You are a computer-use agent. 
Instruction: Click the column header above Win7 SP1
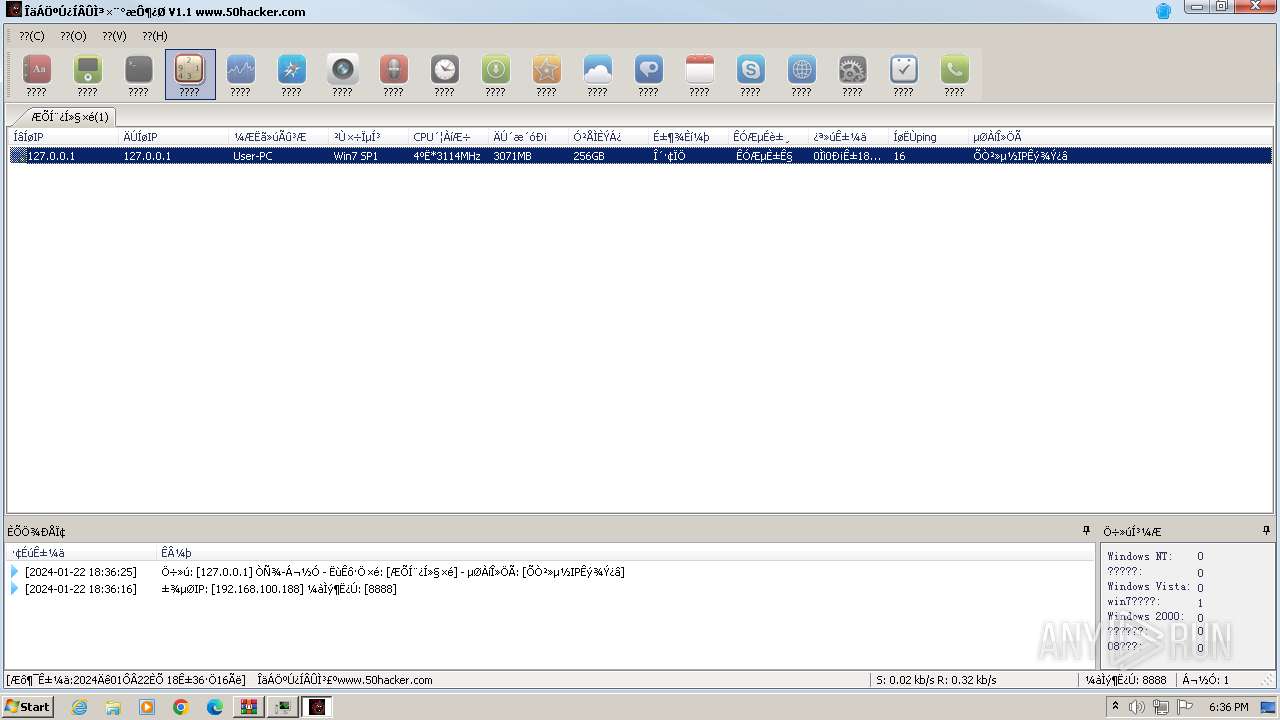[368, 137]
